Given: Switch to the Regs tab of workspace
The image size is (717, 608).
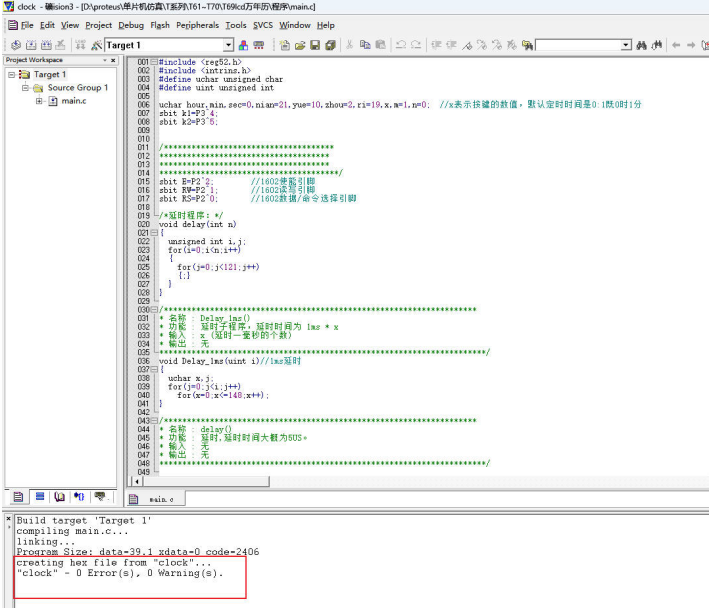Looking at the screenshot, I should [x=40, y=496].
